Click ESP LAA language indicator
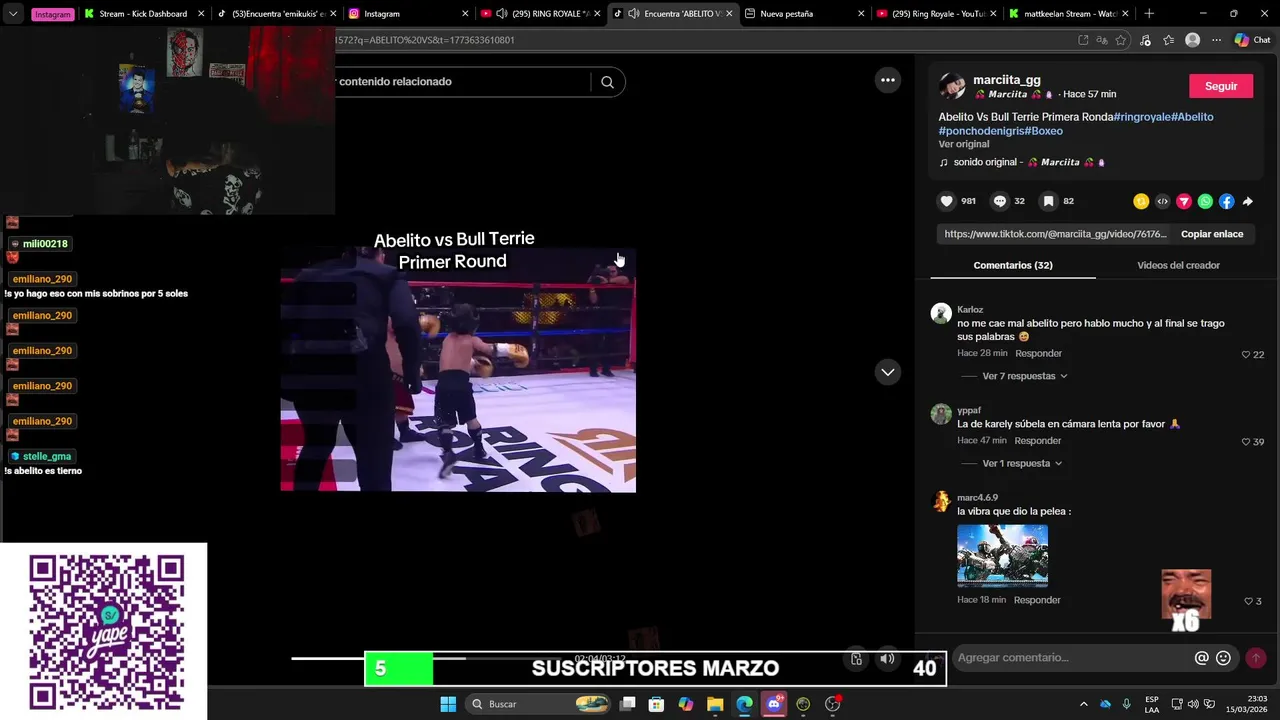 coord(1152,704)
